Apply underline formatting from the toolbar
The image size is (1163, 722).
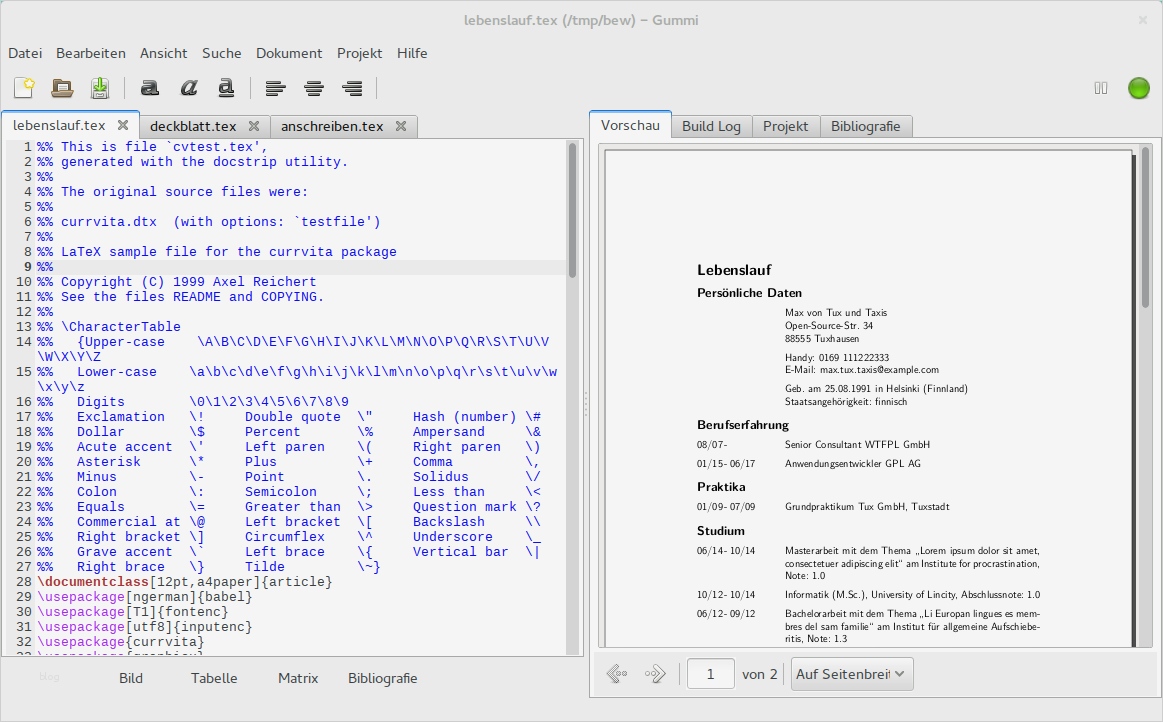click(x=226, y=88)
